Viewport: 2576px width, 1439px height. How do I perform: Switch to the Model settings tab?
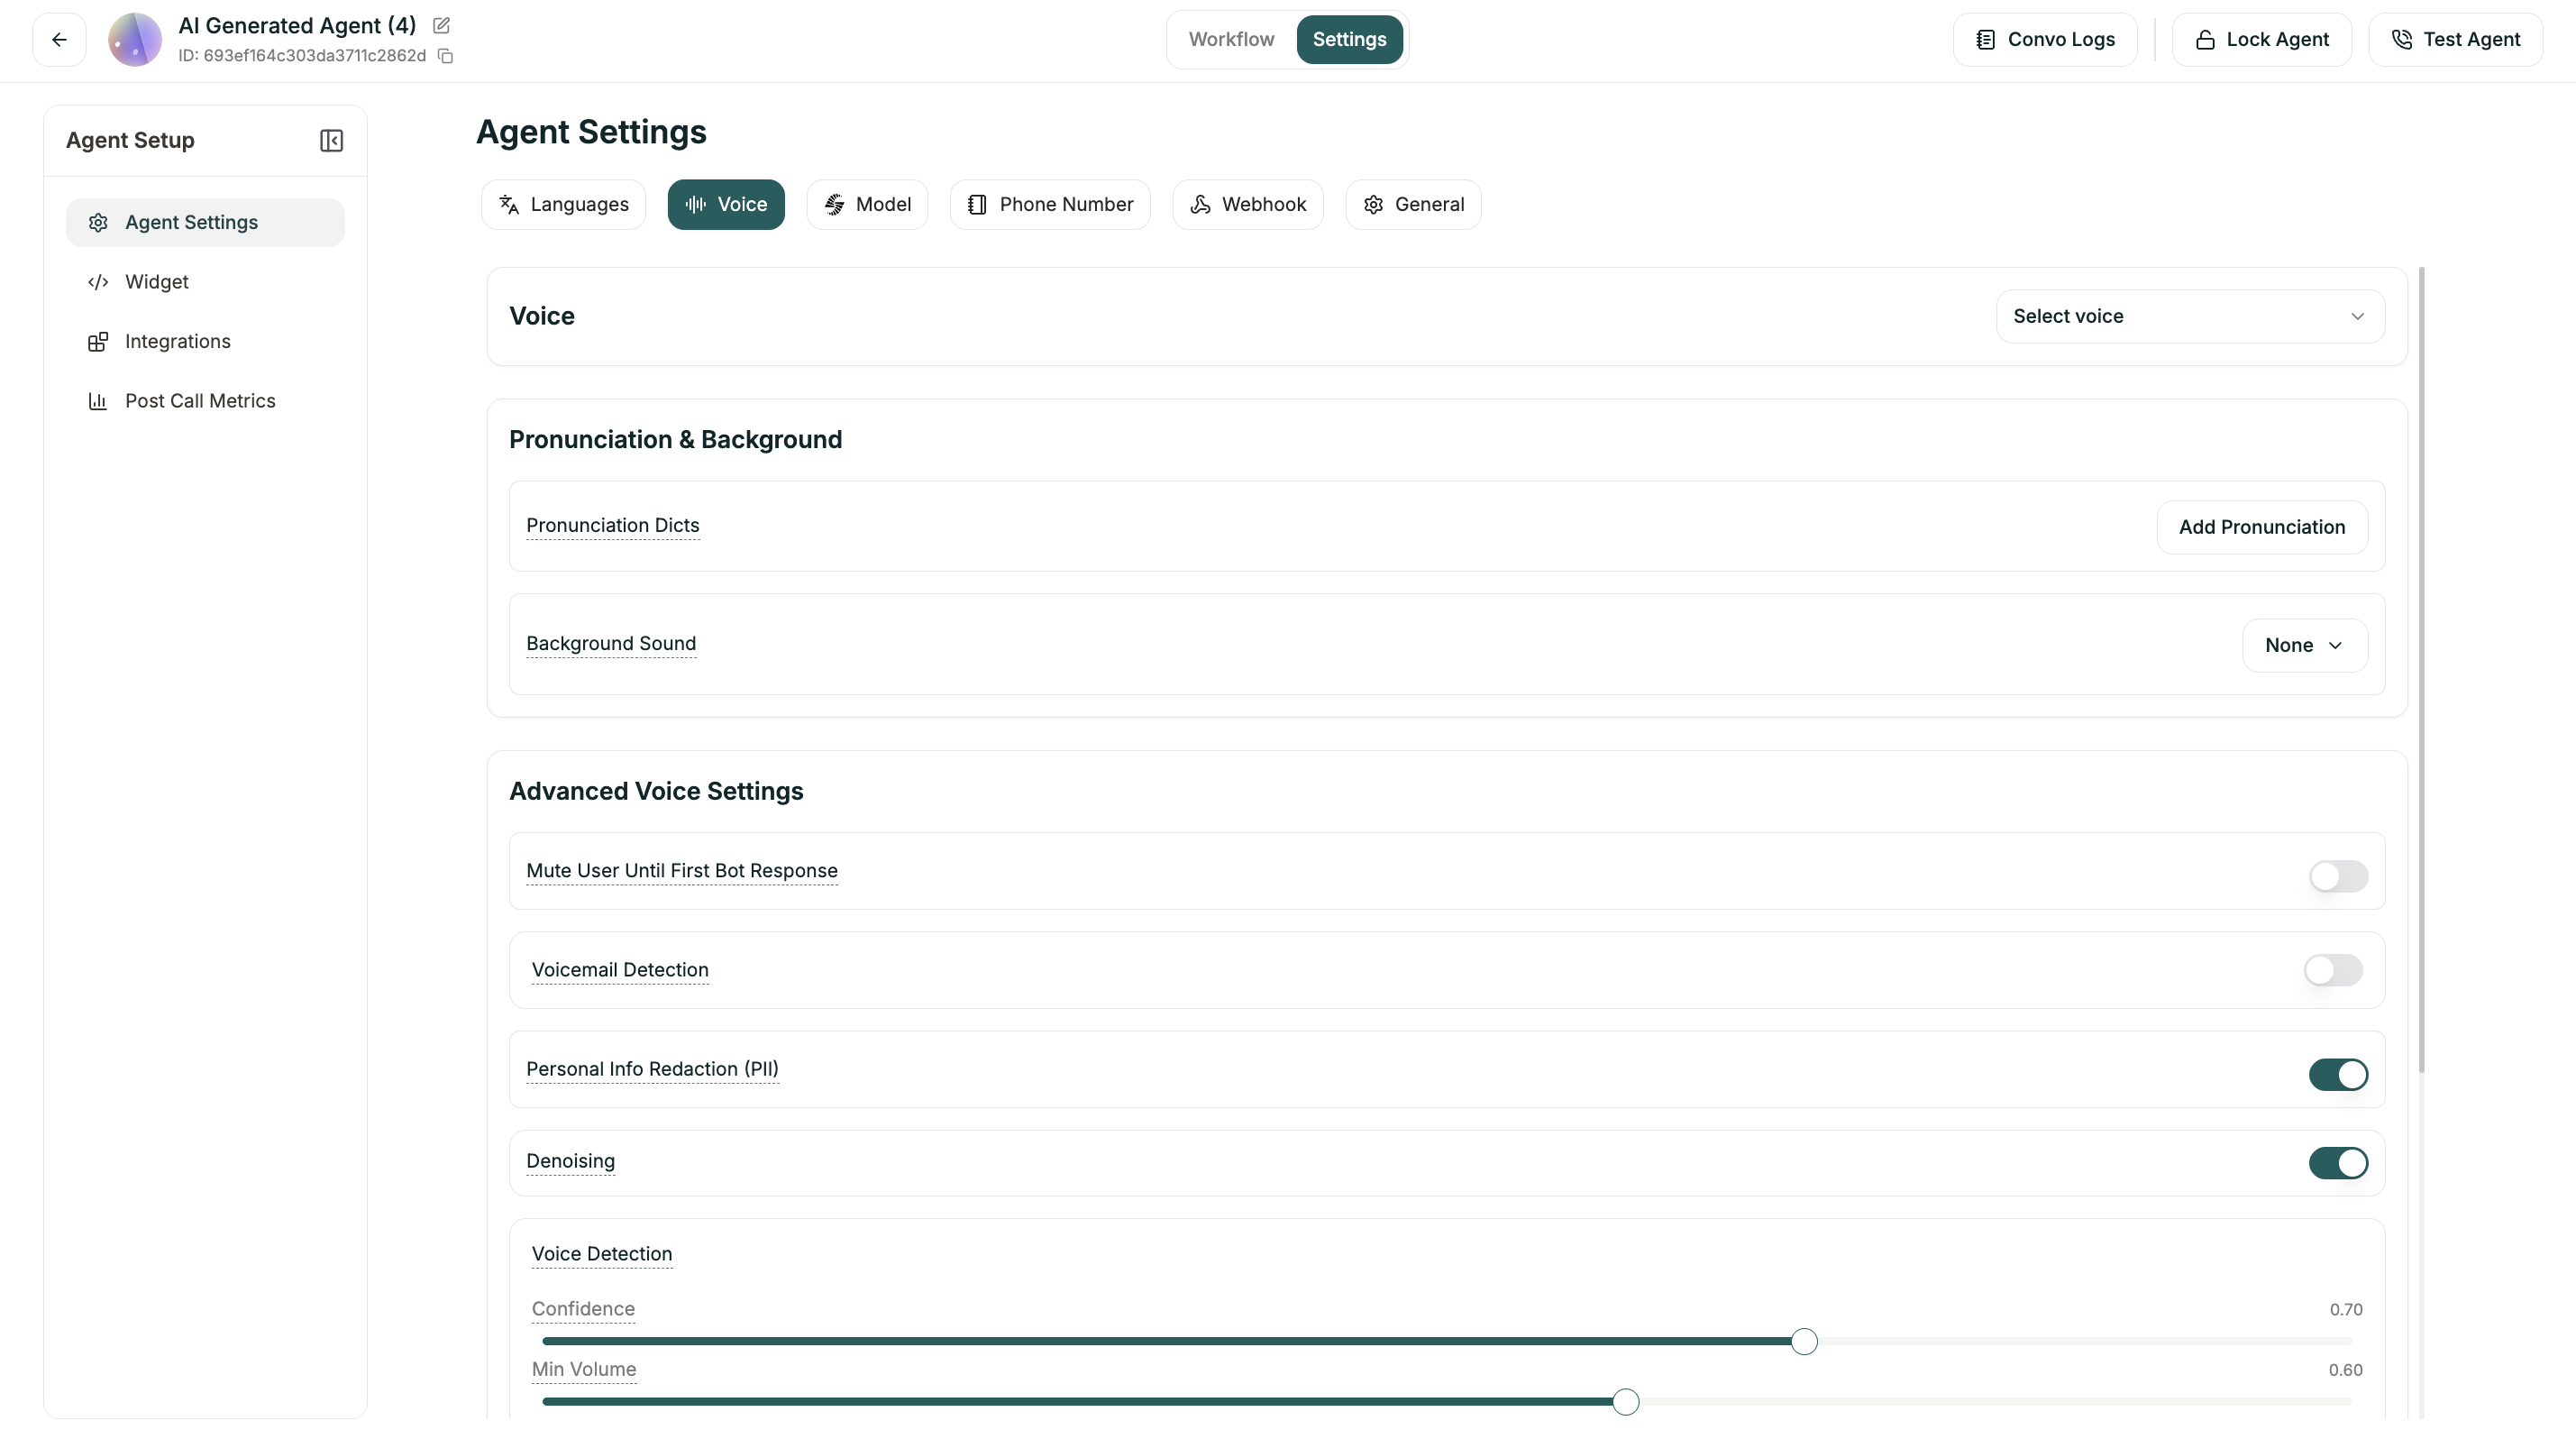(x=867, y=205)
